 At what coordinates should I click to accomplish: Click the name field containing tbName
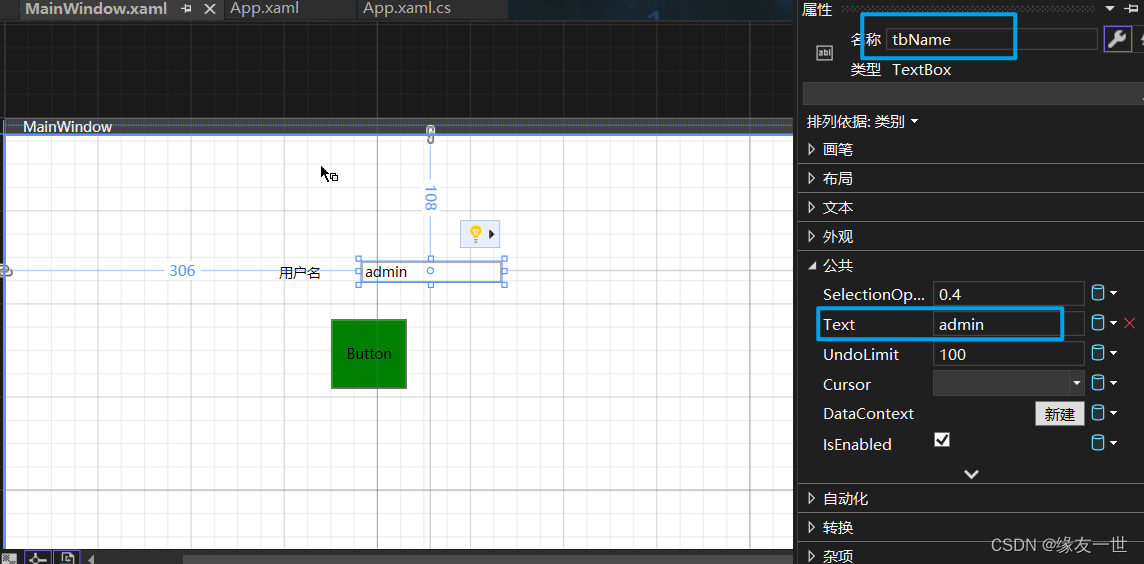click(992, 39)
